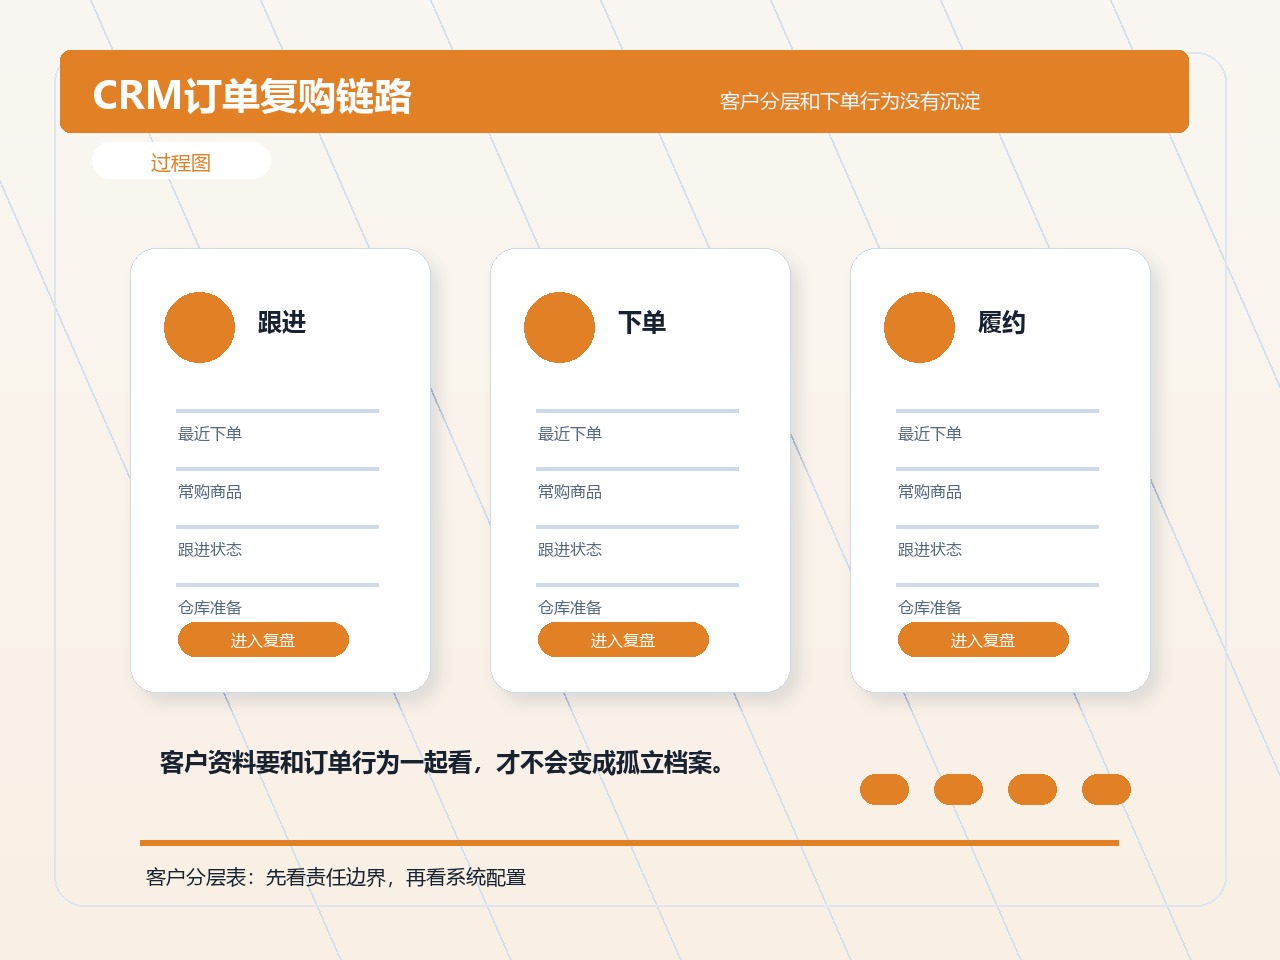
Task: Click 仓库准备 in the 下单 card
Action: tap(570, 608)
